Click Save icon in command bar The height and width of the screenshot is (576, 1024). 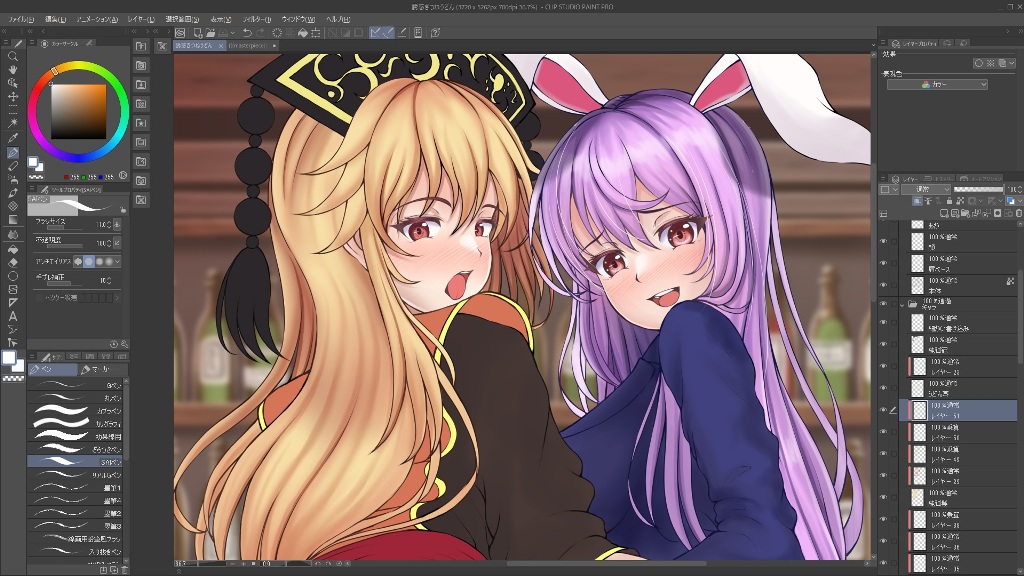(223, 33)
